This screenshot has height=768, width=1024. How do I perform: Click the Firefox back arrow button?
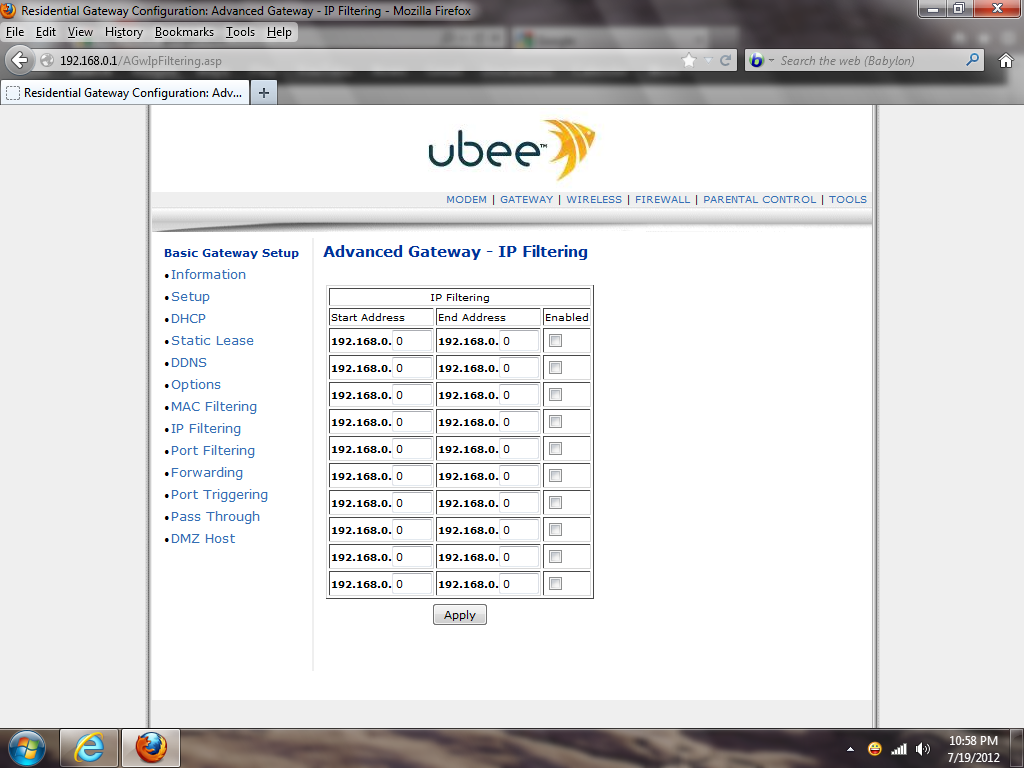point(19,60)
